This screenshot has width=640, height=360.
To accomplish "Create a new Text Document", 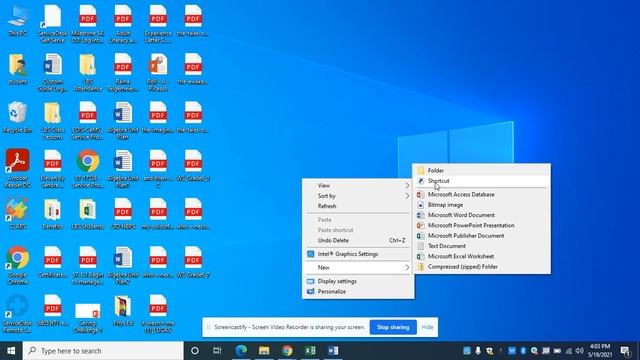I will (481, 246).
